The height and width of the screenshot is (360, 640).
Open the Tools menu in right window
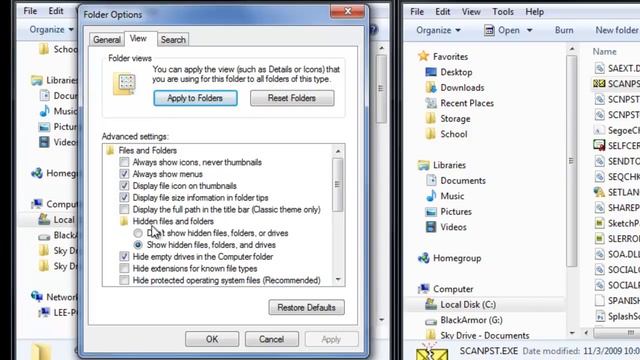coord(503,12)
